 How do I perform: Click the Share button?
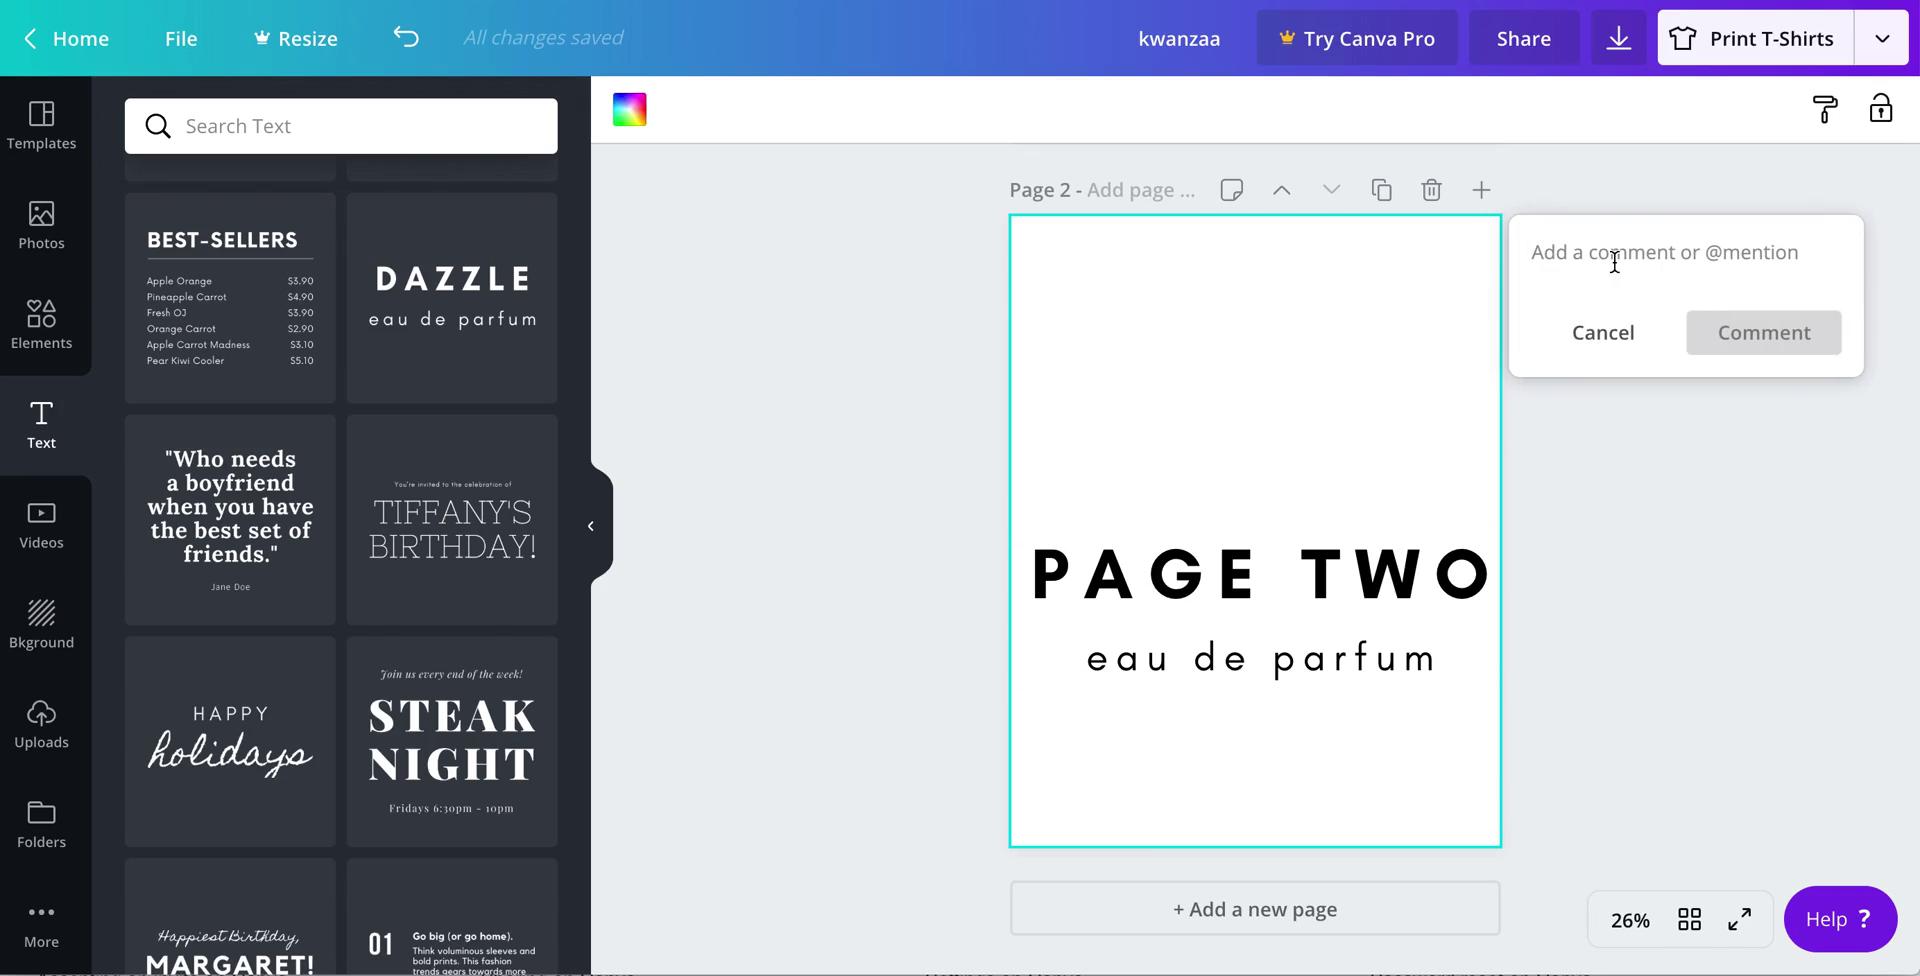pos(1524,38)
